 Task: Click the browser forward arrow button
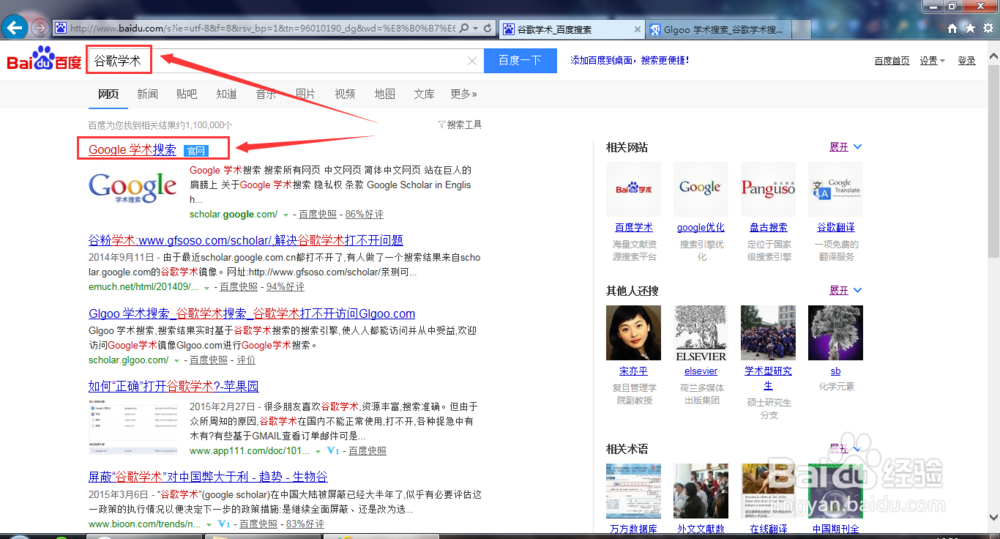[40, 28]
